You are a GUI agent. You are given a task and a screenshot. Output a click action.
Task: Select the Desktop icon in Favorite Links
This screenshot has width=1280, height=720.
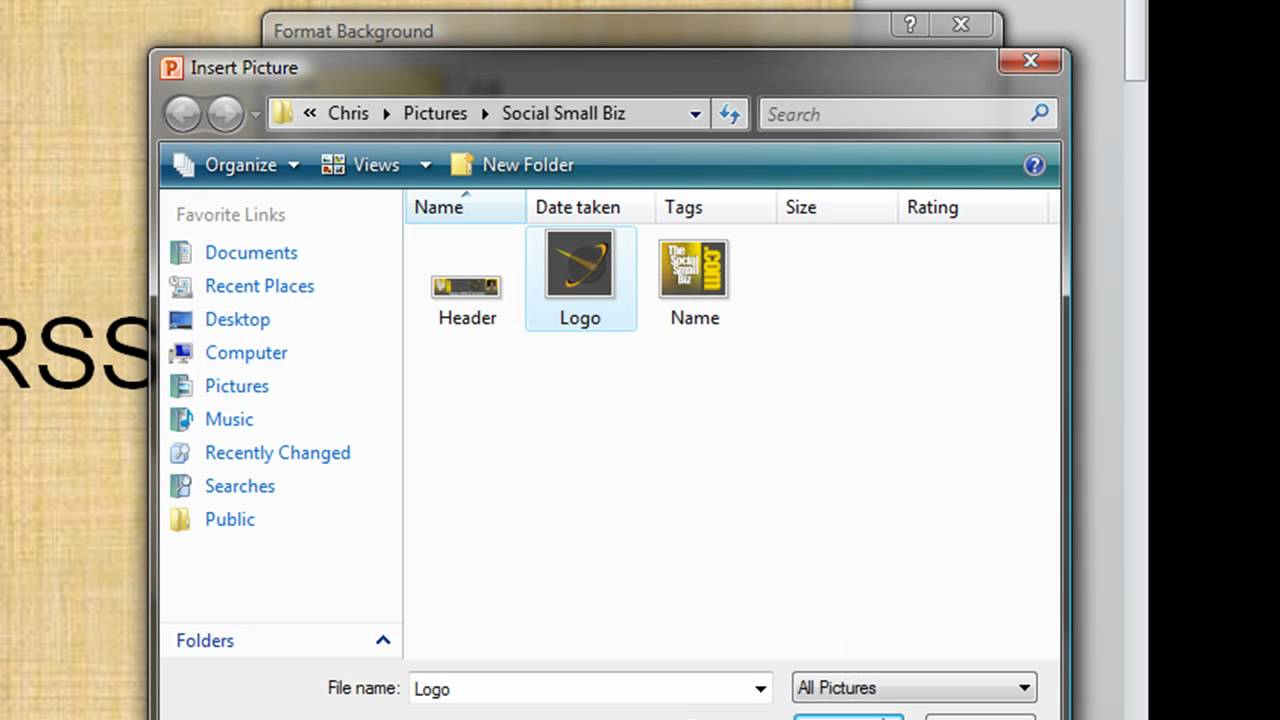coord(181,320)
